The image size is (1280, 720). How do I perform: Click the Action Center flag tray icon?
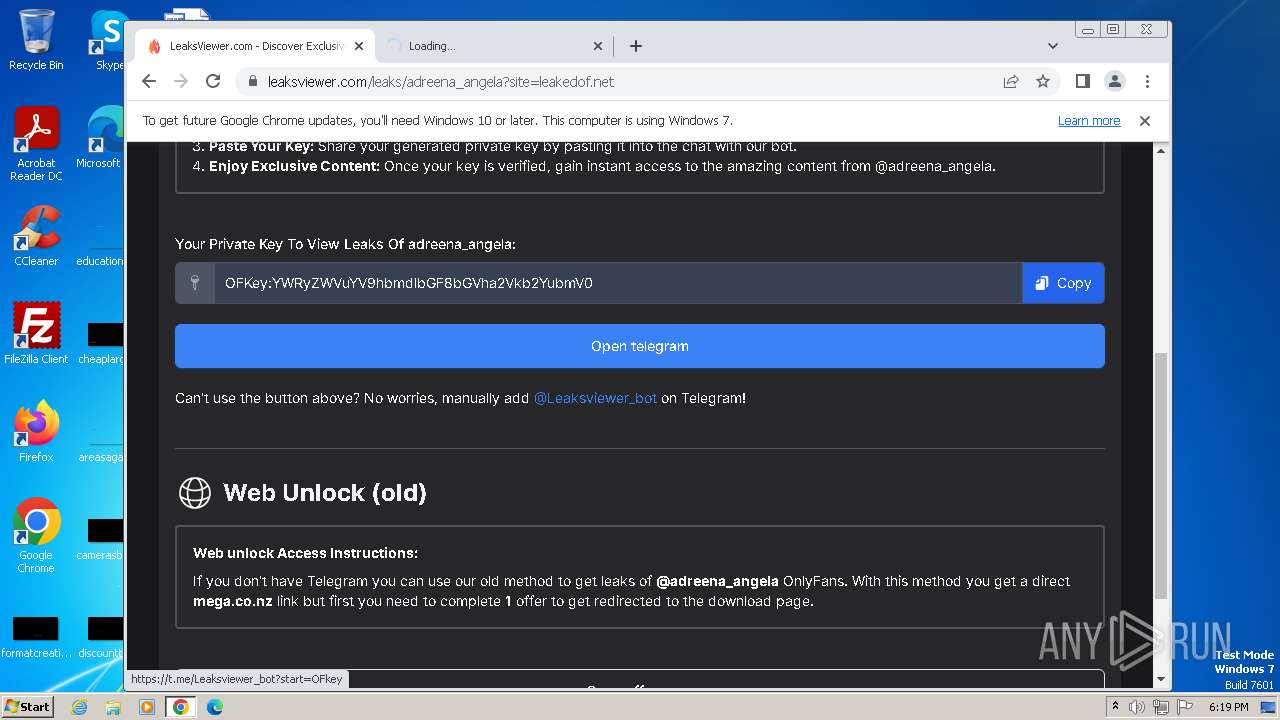click(x=1184, y=707)
